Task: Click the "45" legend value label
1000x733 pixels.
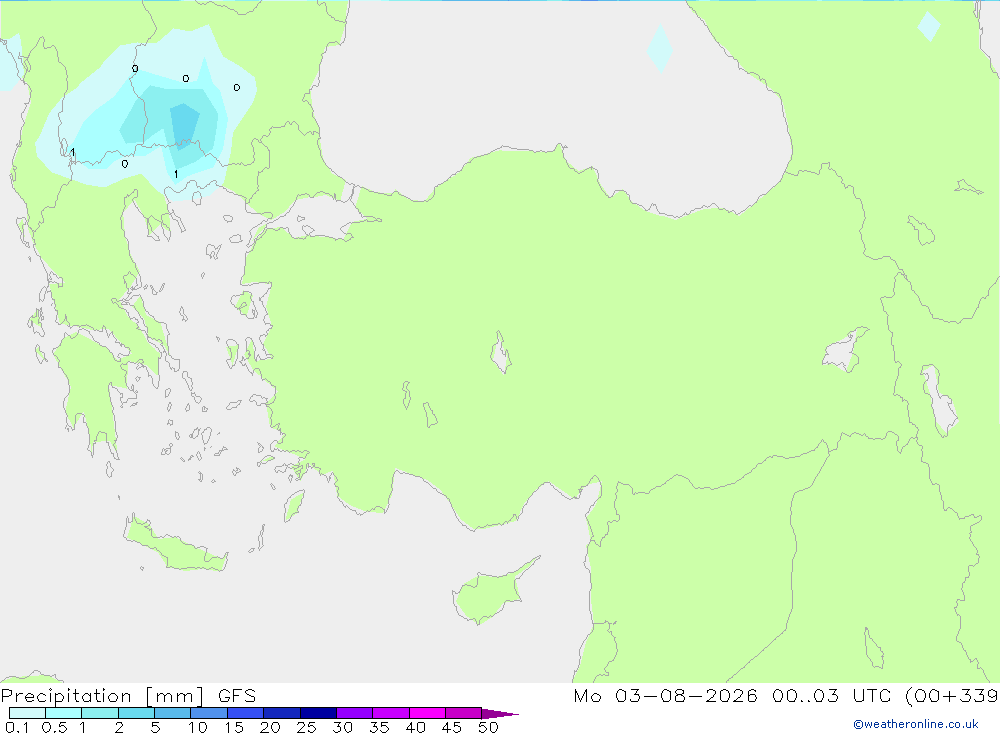Action: point(452,727)
